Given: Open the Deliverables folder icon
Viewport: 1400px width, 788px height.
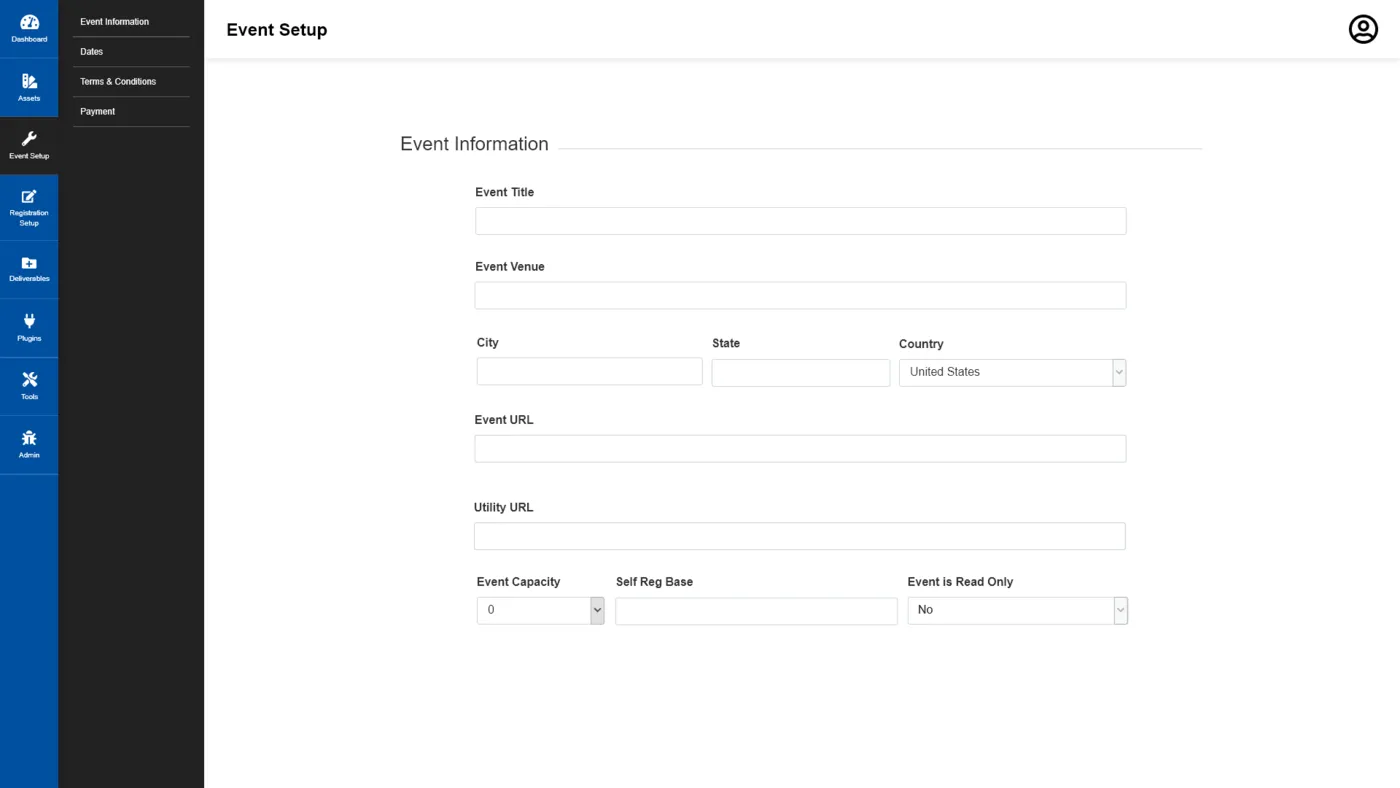Looking at the screenshot, I should [x=29, y=263].
